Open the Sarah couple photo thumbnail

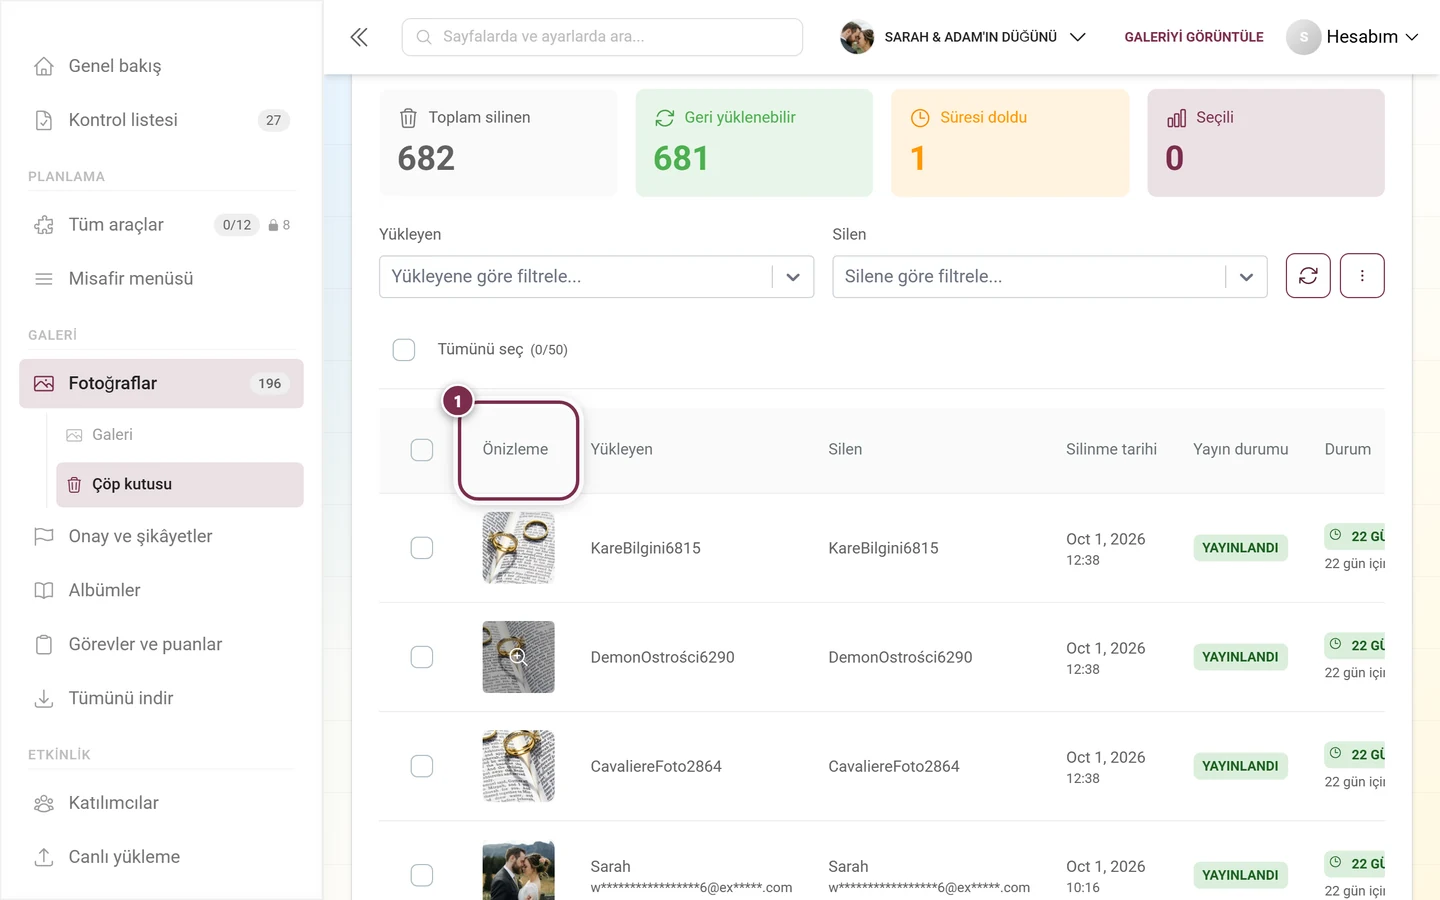coord(518,871)
